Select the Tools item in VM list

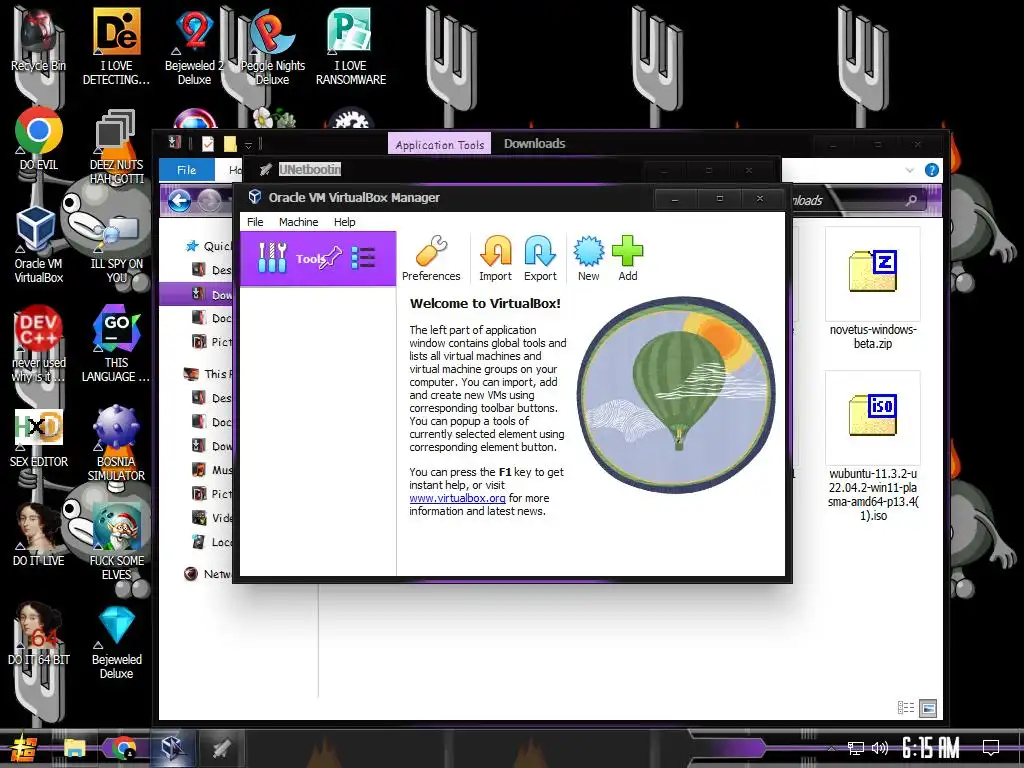click(318, 259)
